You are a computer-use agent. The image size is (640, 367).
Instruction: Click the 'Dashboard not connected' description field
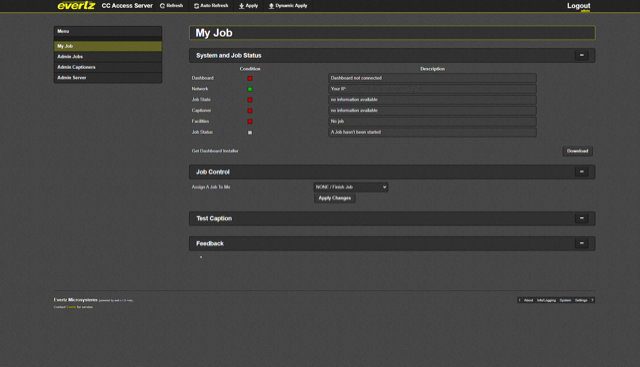pyautogui.click(x=432, y=78)
